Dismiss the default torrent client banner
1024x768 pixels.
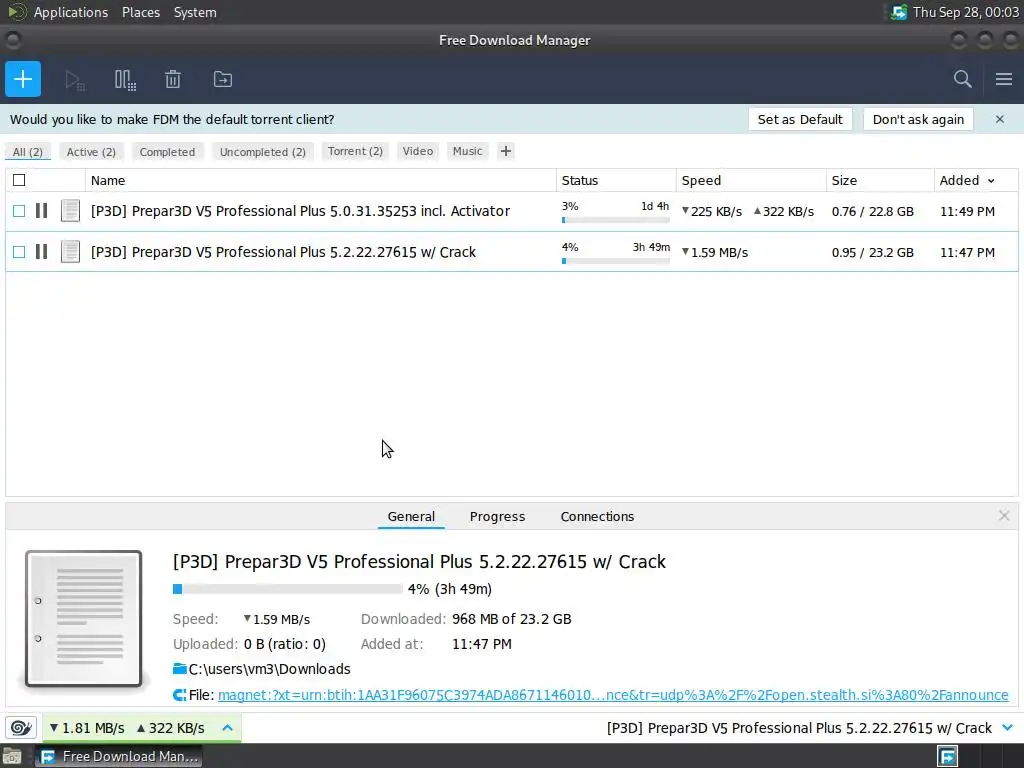pyautogui.click(x=999, y=120)
